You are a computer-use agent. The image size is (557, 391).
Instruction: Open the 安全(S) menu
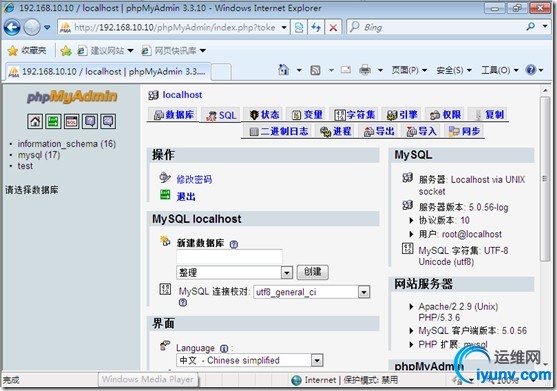point(454,70)
